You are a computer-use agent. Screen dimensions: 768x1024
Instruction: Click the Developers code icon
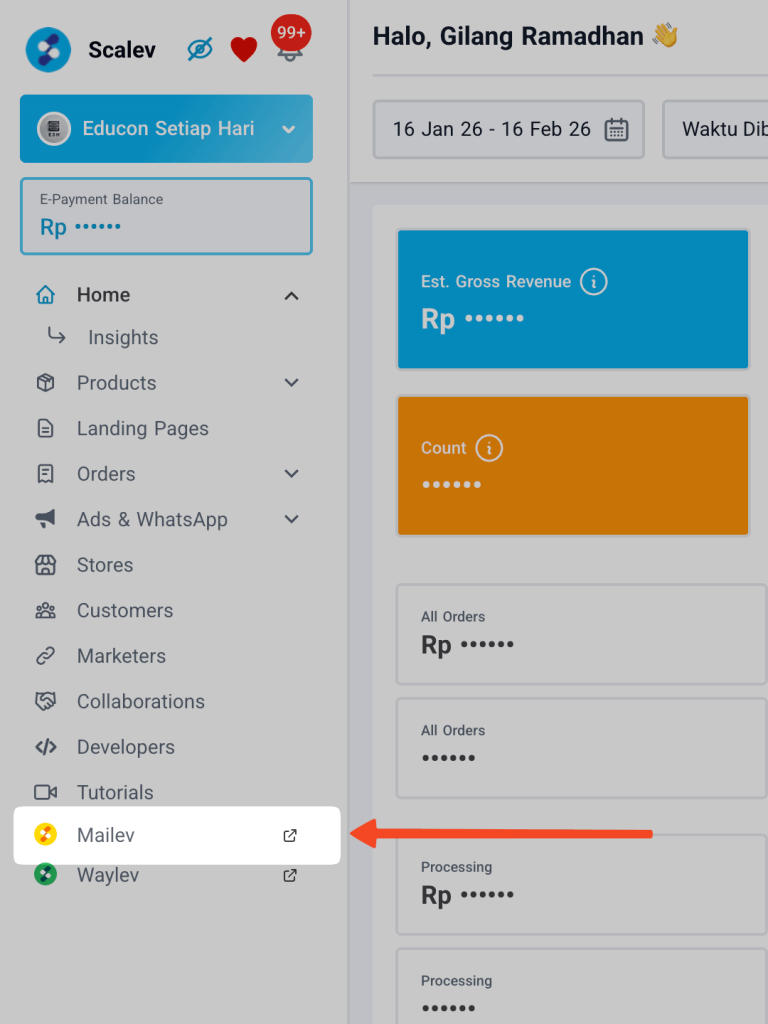point(45,747)
